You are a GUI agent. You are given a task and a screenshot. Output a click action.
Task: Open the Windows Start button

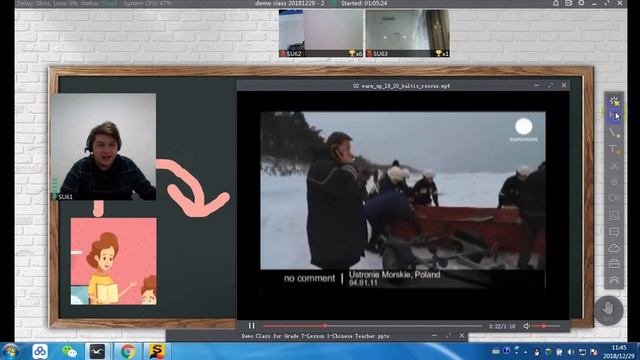(10, 351)
